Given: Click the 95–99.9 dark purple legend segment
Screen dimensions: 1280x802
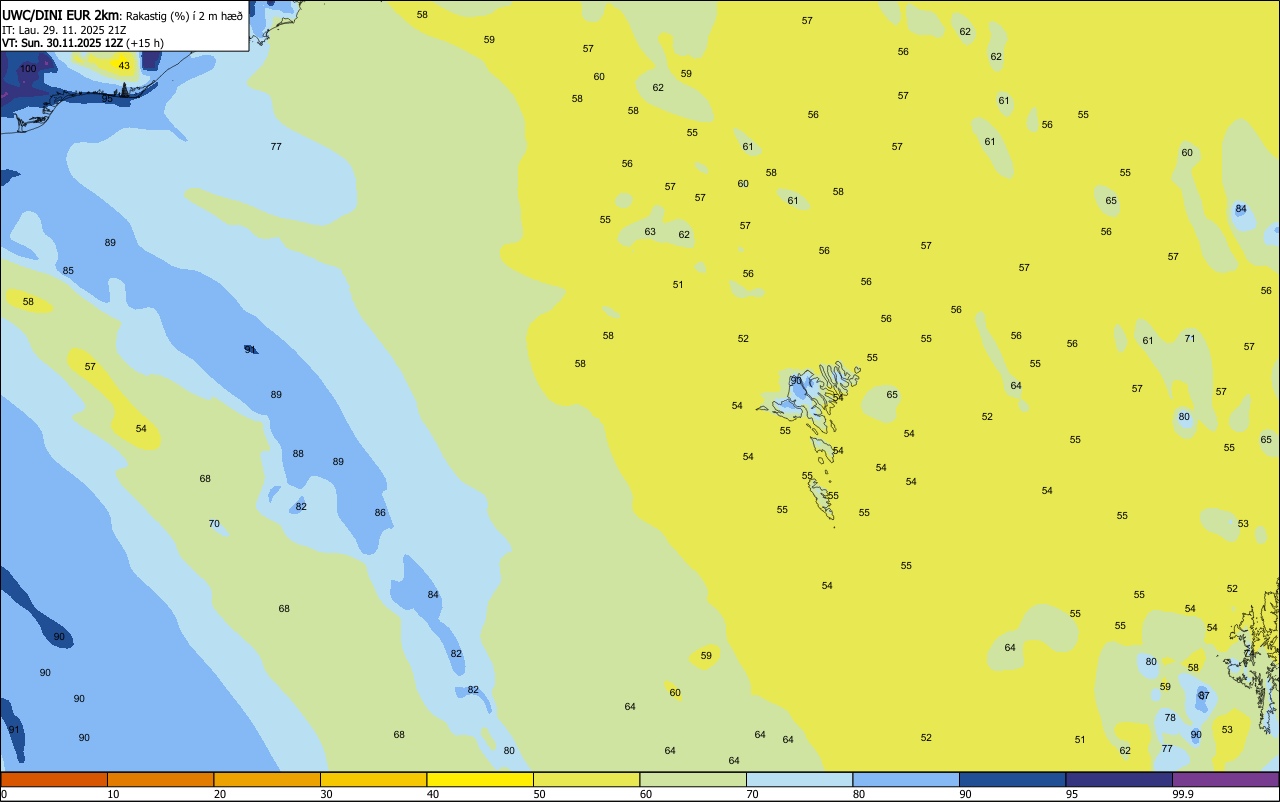Looking at the screenshot, I should pyautogui.click(x=1119, y=779).
